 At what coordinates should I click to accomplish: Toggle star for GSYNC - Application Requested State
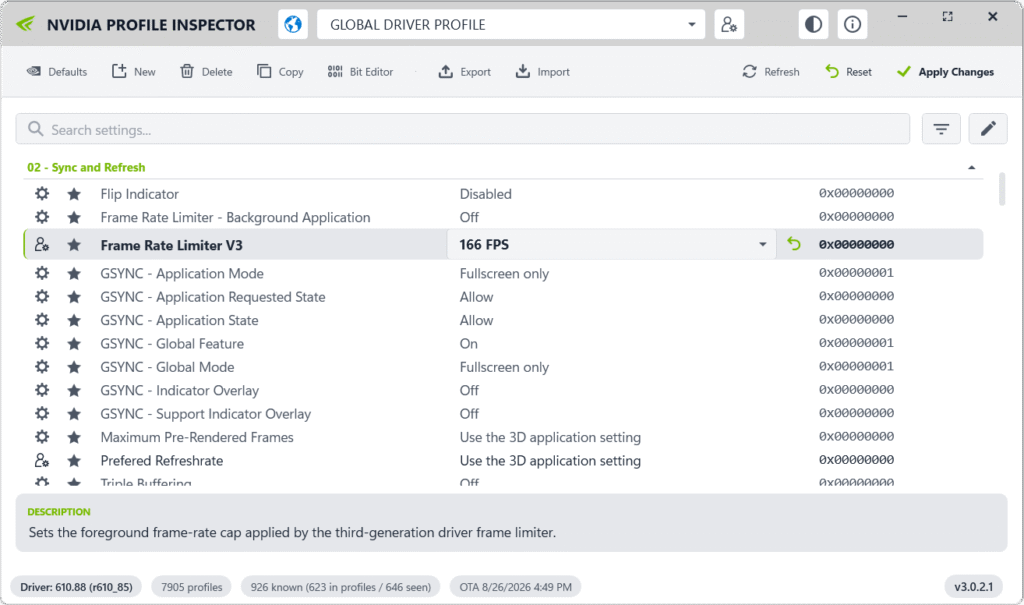pos(74,297)
